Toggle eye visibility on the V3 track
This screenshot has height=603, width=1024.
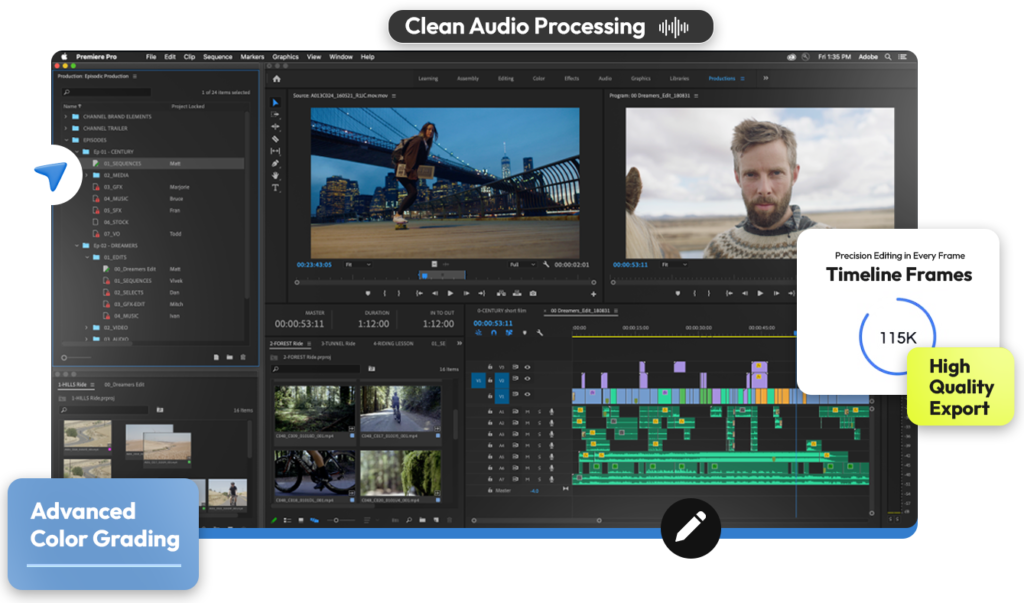tap(528, 367)
